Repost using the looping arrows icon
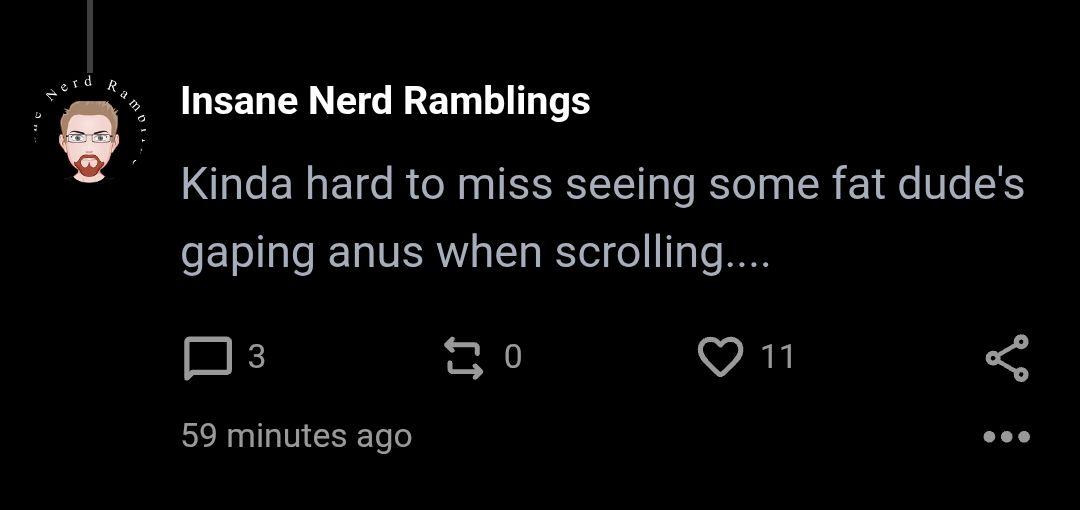Screen dimensions: 1080x510 (x=462, y=358)
